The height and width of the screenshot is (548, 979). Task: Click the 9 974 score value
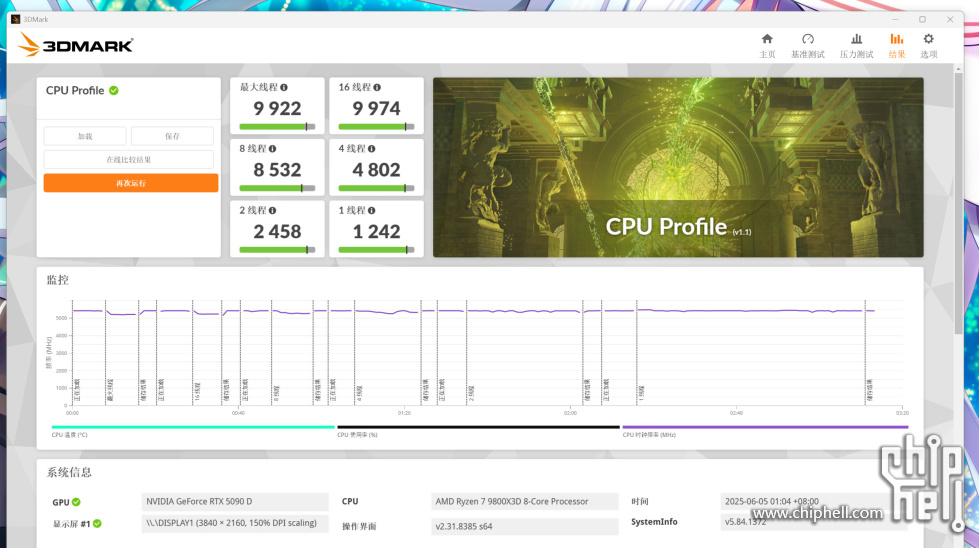point(376,109)
